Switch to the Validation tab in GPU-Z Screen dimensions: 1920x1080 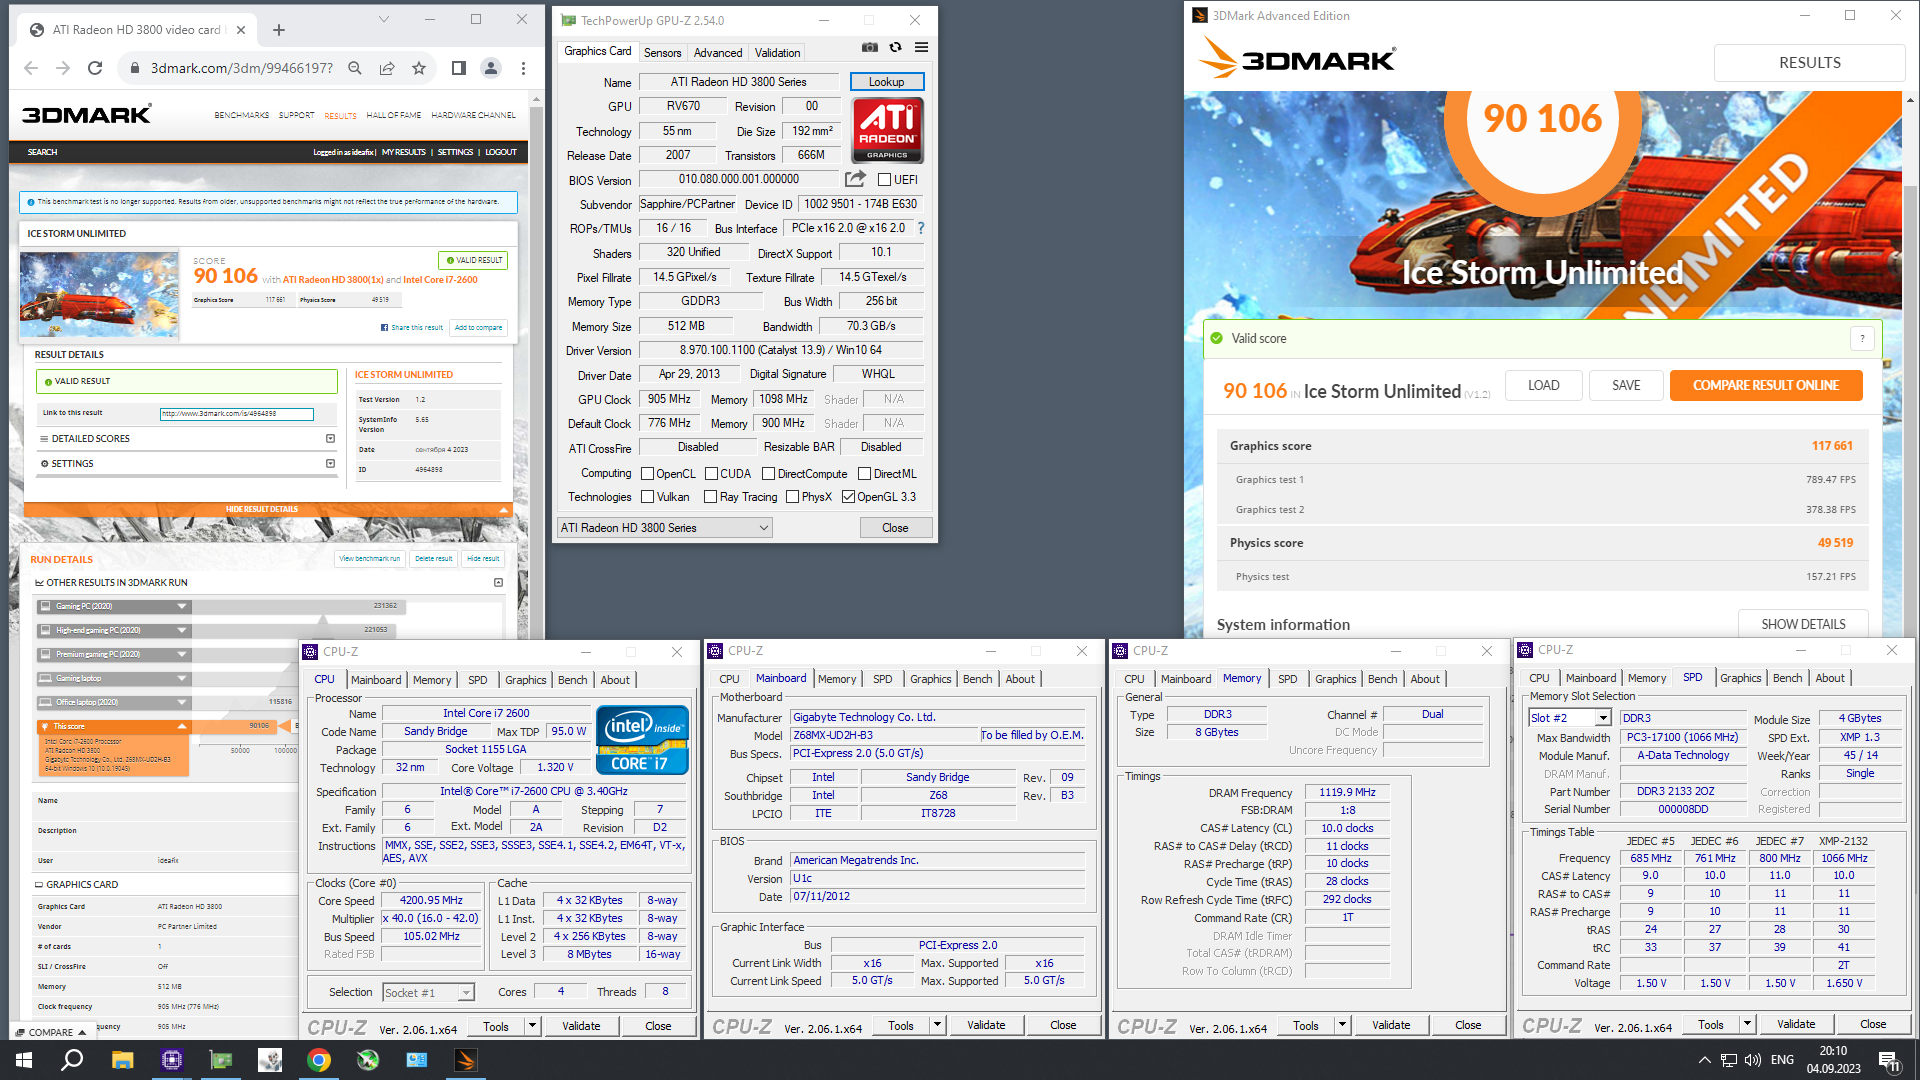[x=777, y=53]
